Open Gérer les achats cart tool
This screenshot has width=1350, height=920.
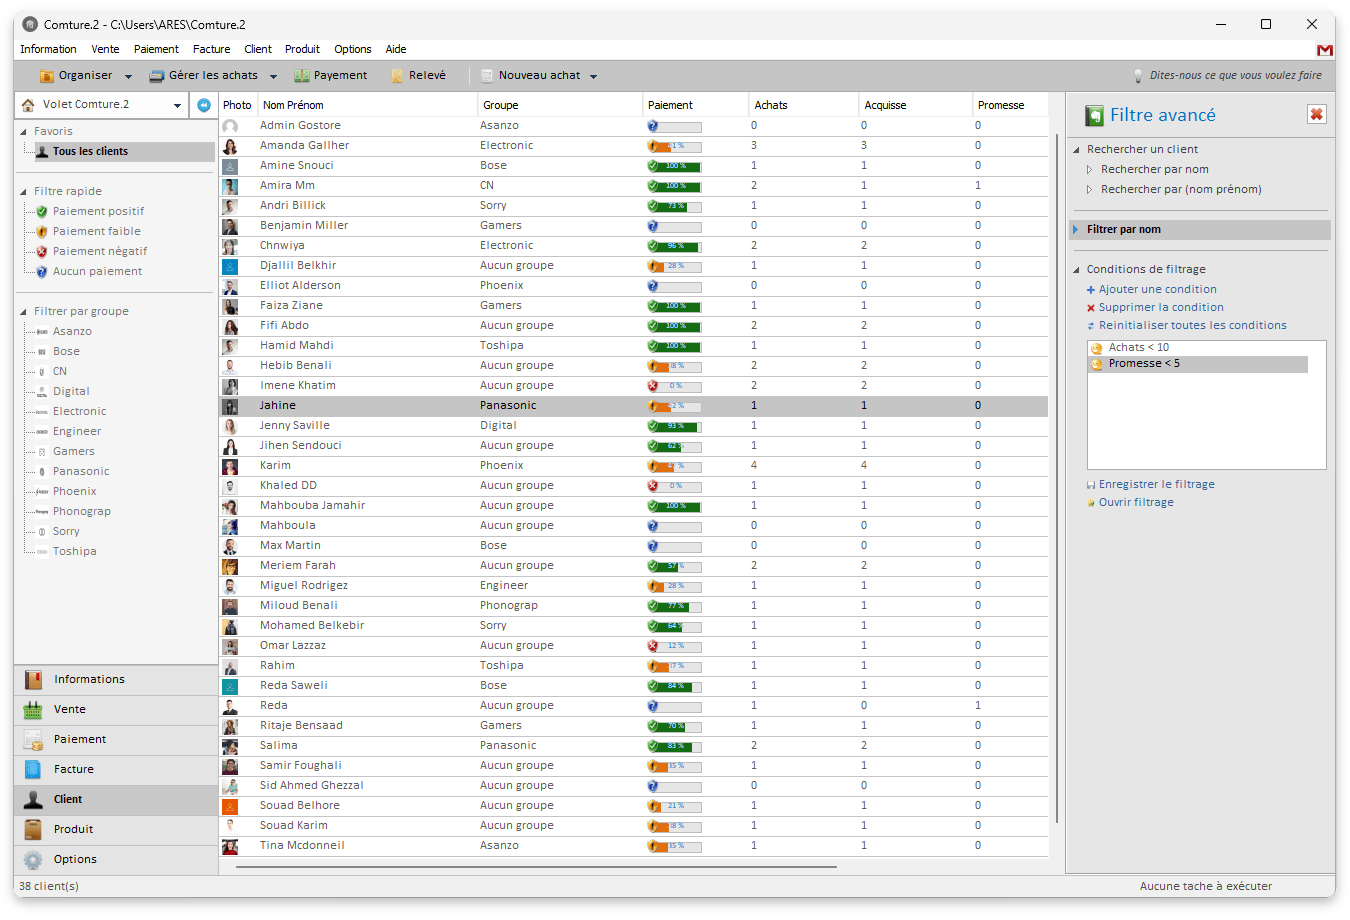tap(156, 76)
